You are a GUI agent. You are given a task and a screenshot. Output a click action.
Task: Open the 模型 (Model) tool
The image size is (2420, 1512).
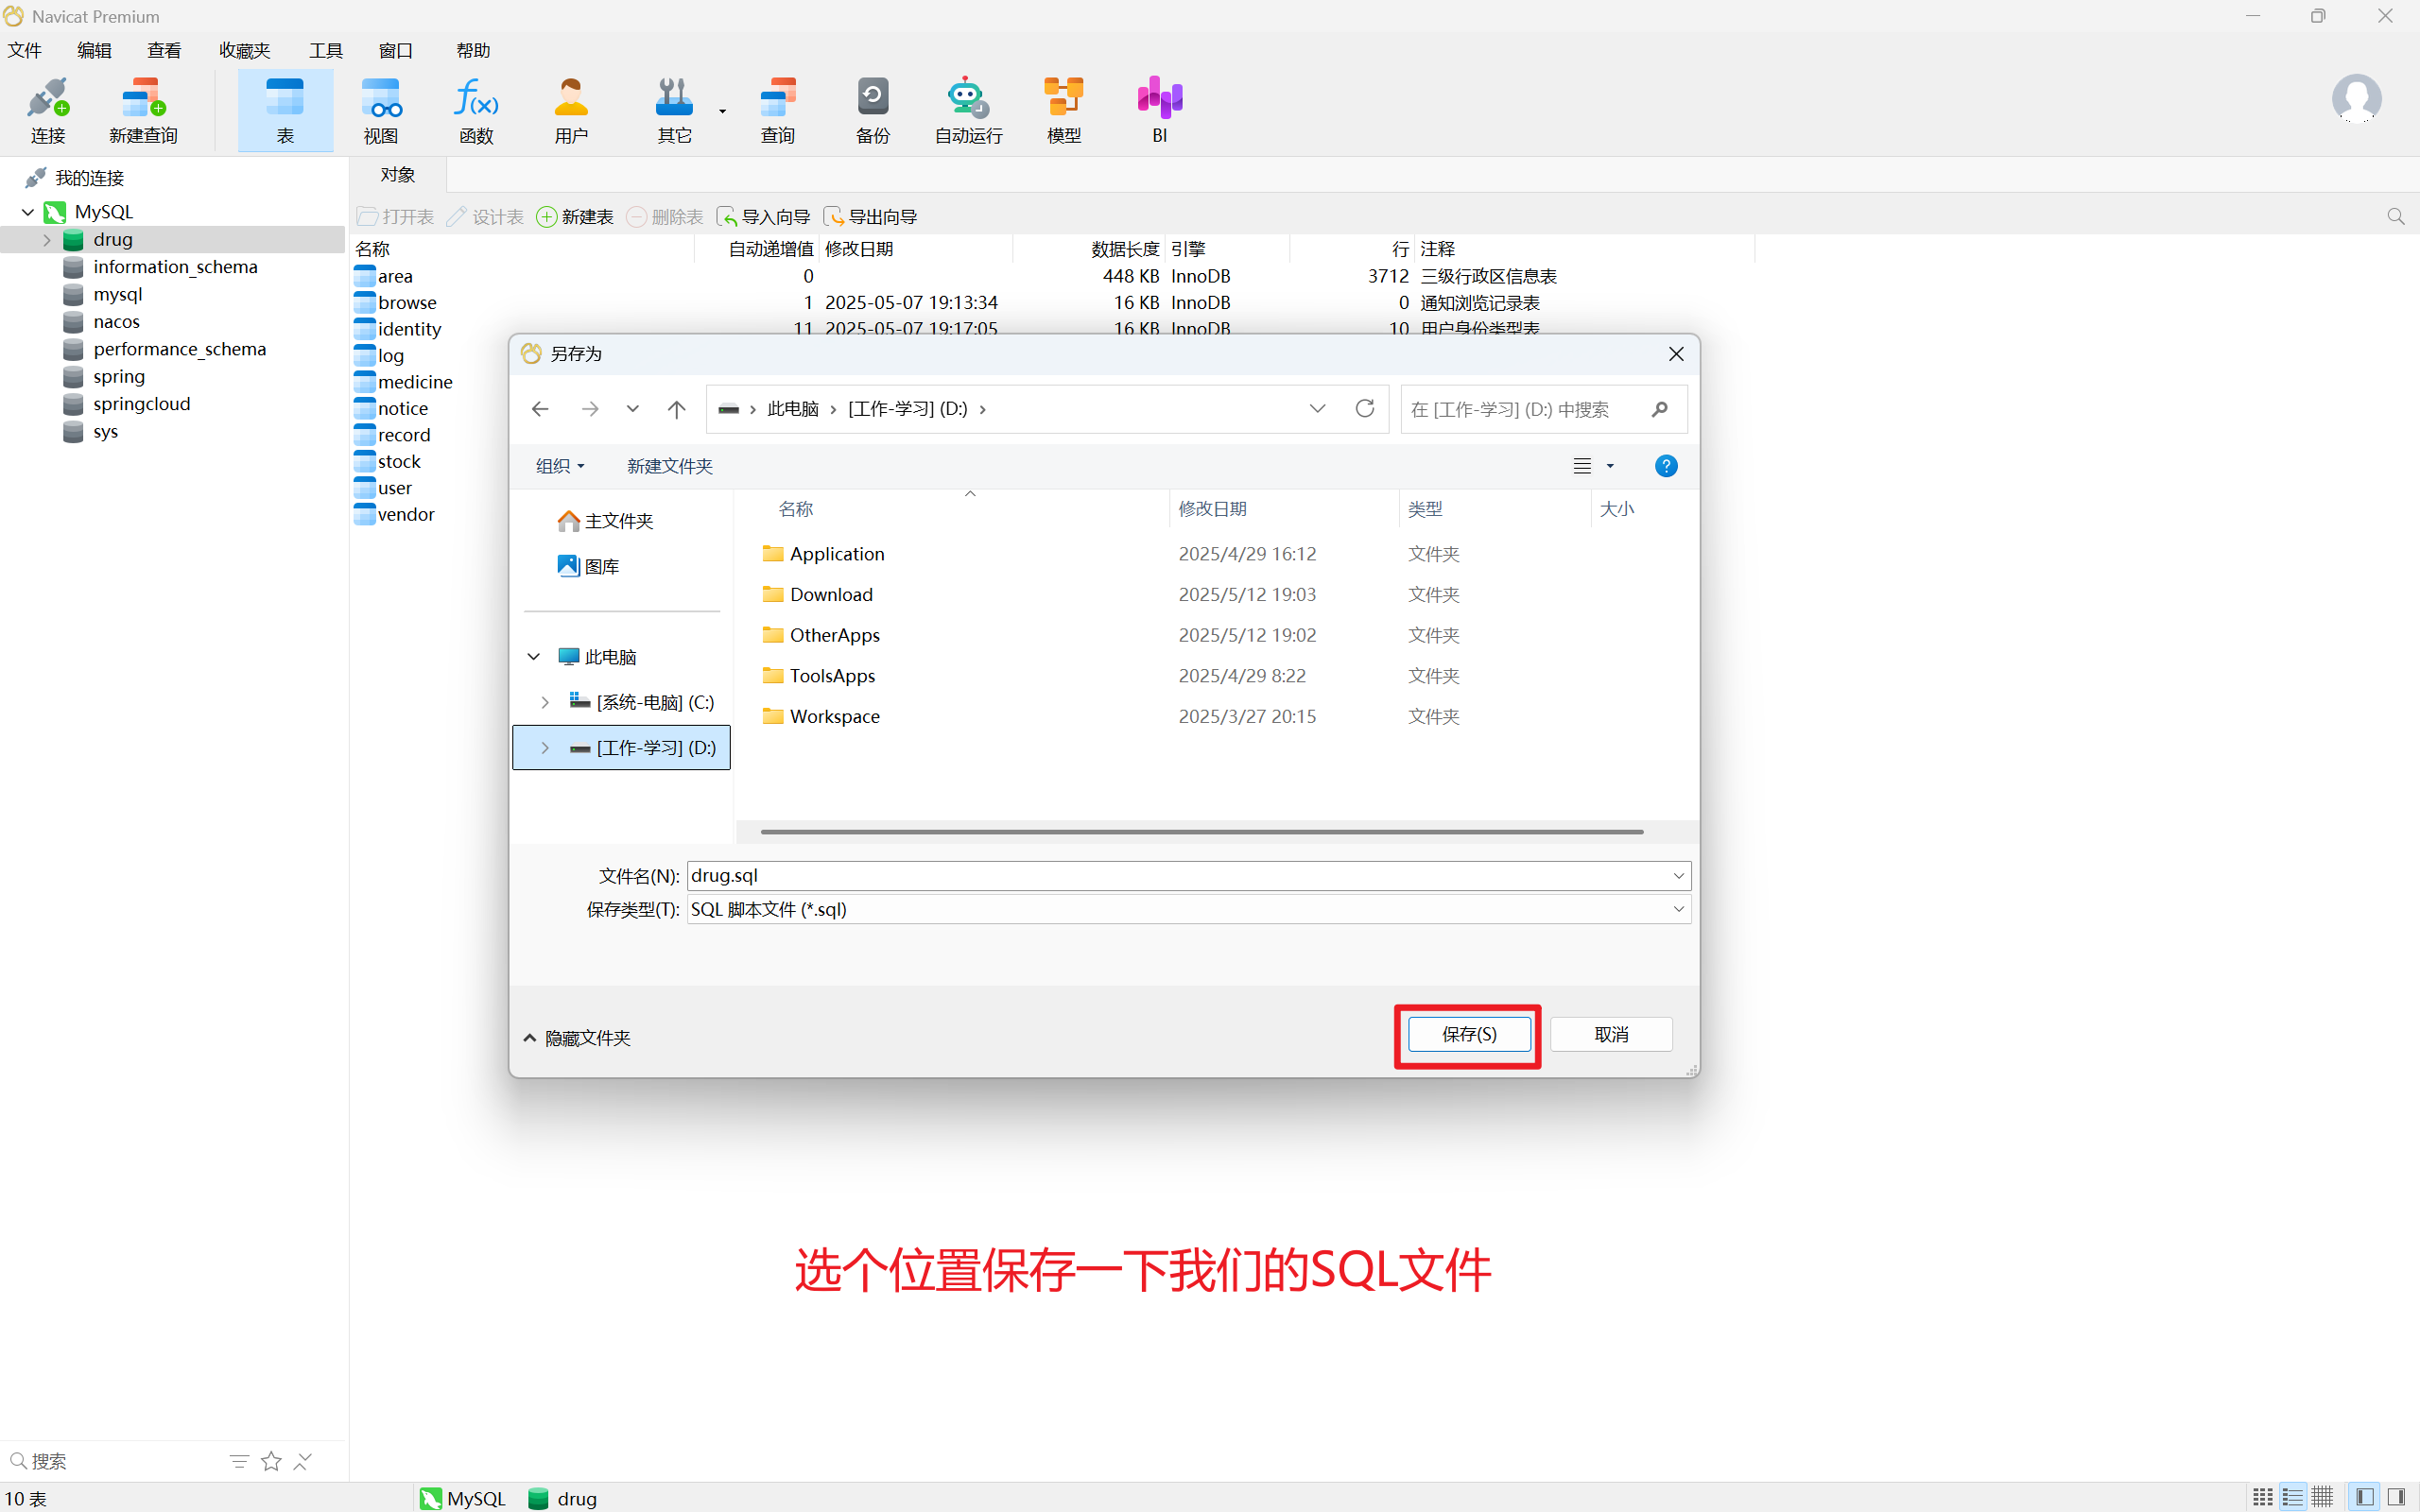click(x=1062, y=108)
